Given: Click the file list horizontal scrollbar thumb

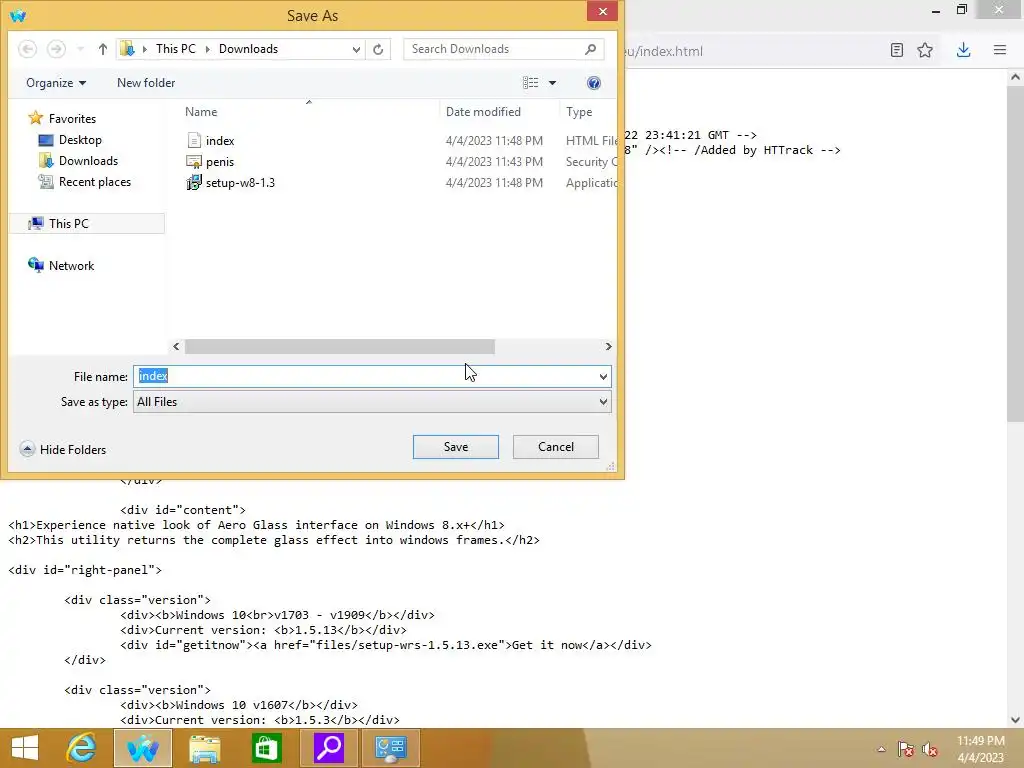Looking at the screenshot, I should 340,347.
